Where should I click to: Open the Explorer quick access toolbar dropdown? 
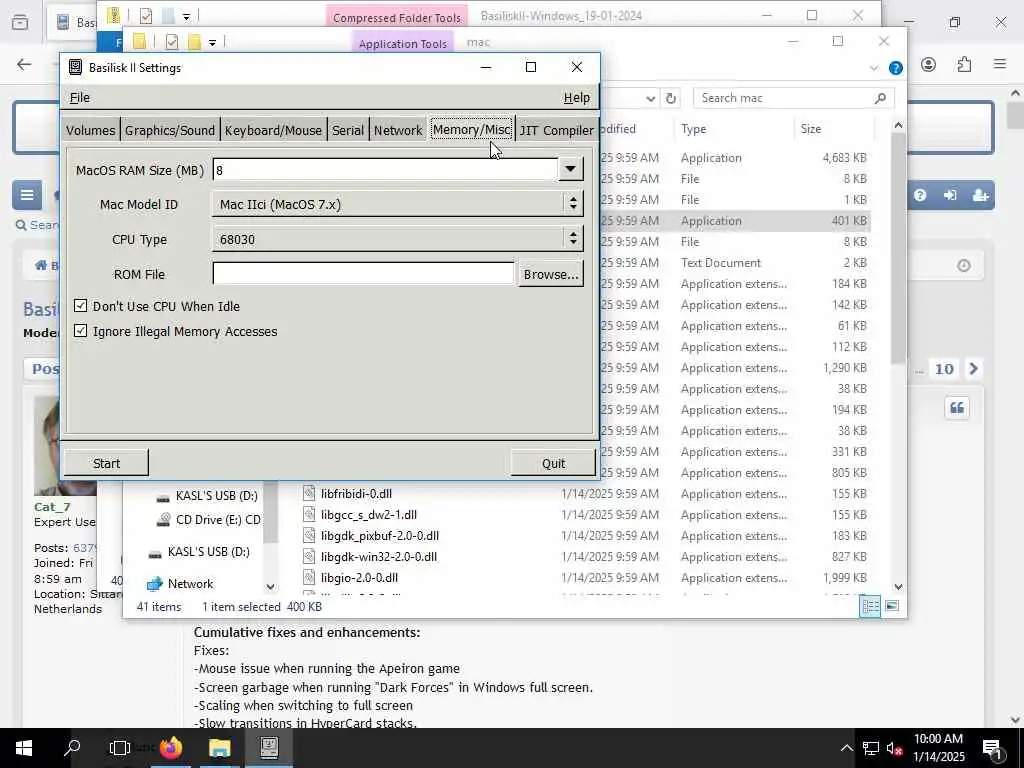click(x=212, y=43)
